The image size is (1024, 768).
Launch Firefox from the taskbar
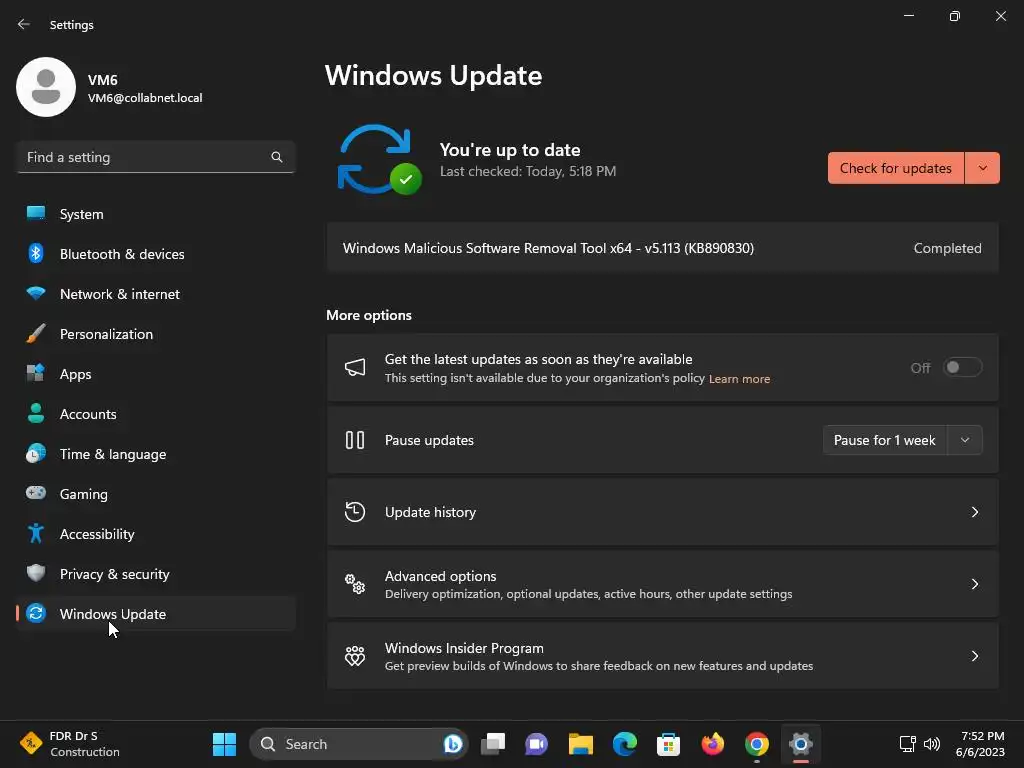(712, 744)
